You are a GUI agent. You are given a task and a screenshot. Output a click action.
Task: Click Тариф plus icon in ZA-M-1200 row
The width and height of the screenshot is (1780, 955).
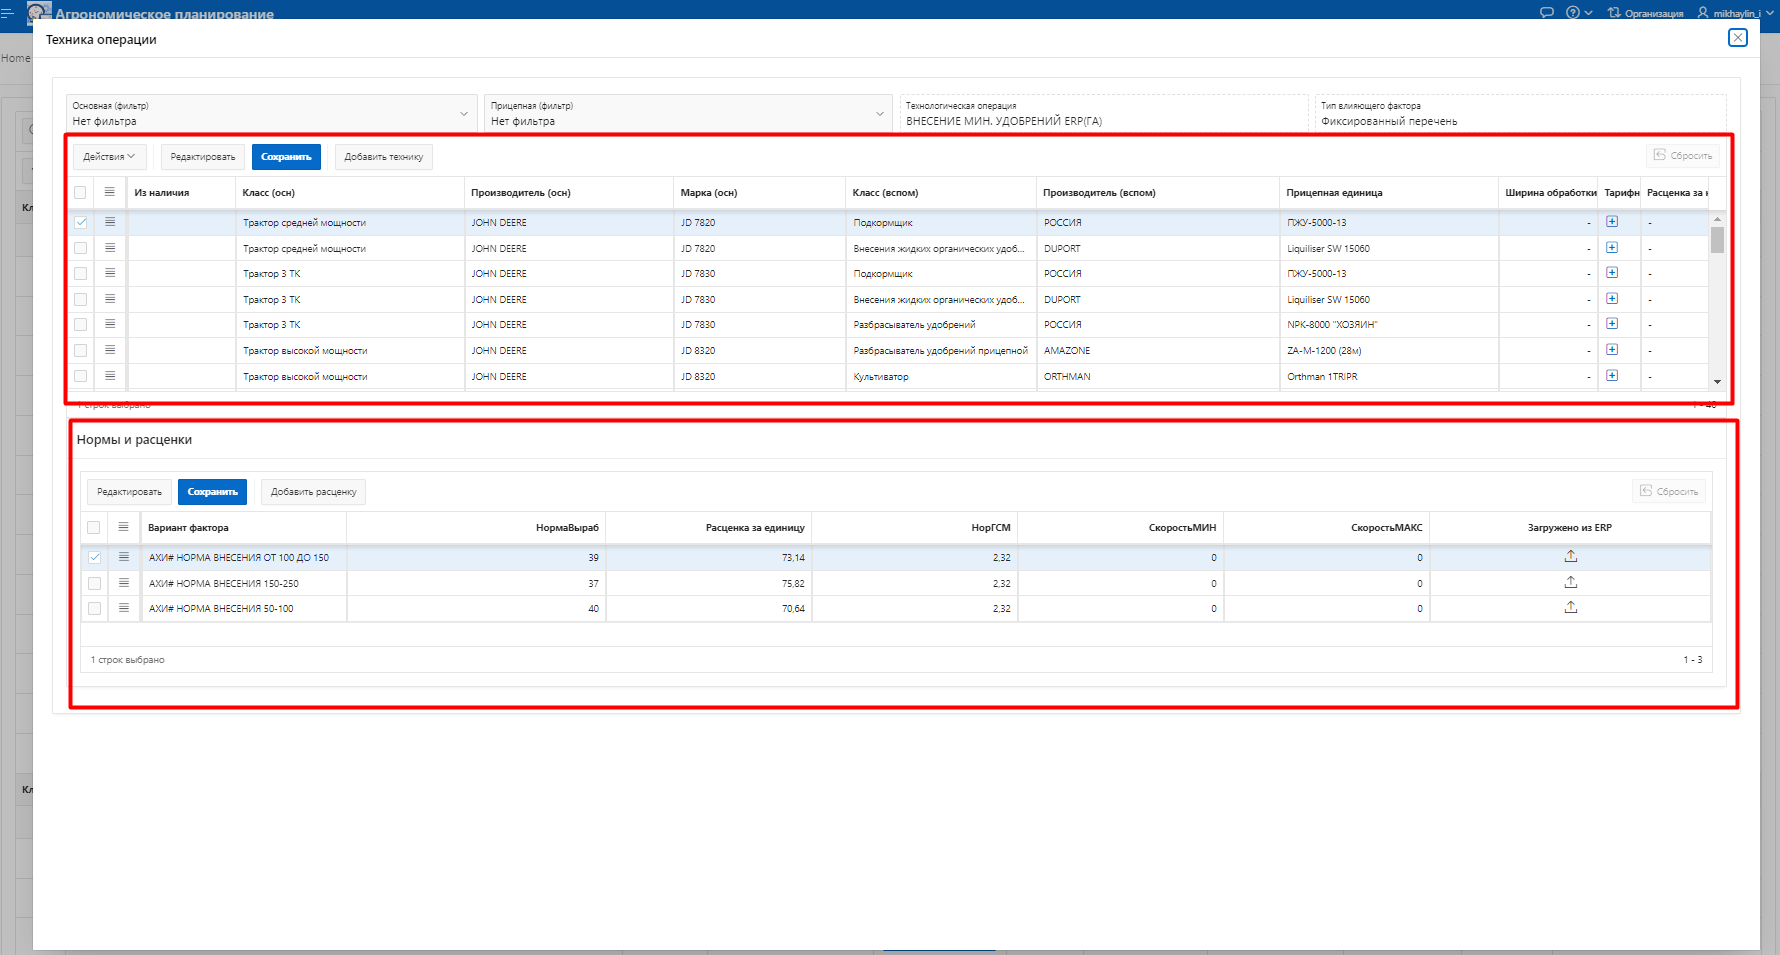tap(1612, 350)
